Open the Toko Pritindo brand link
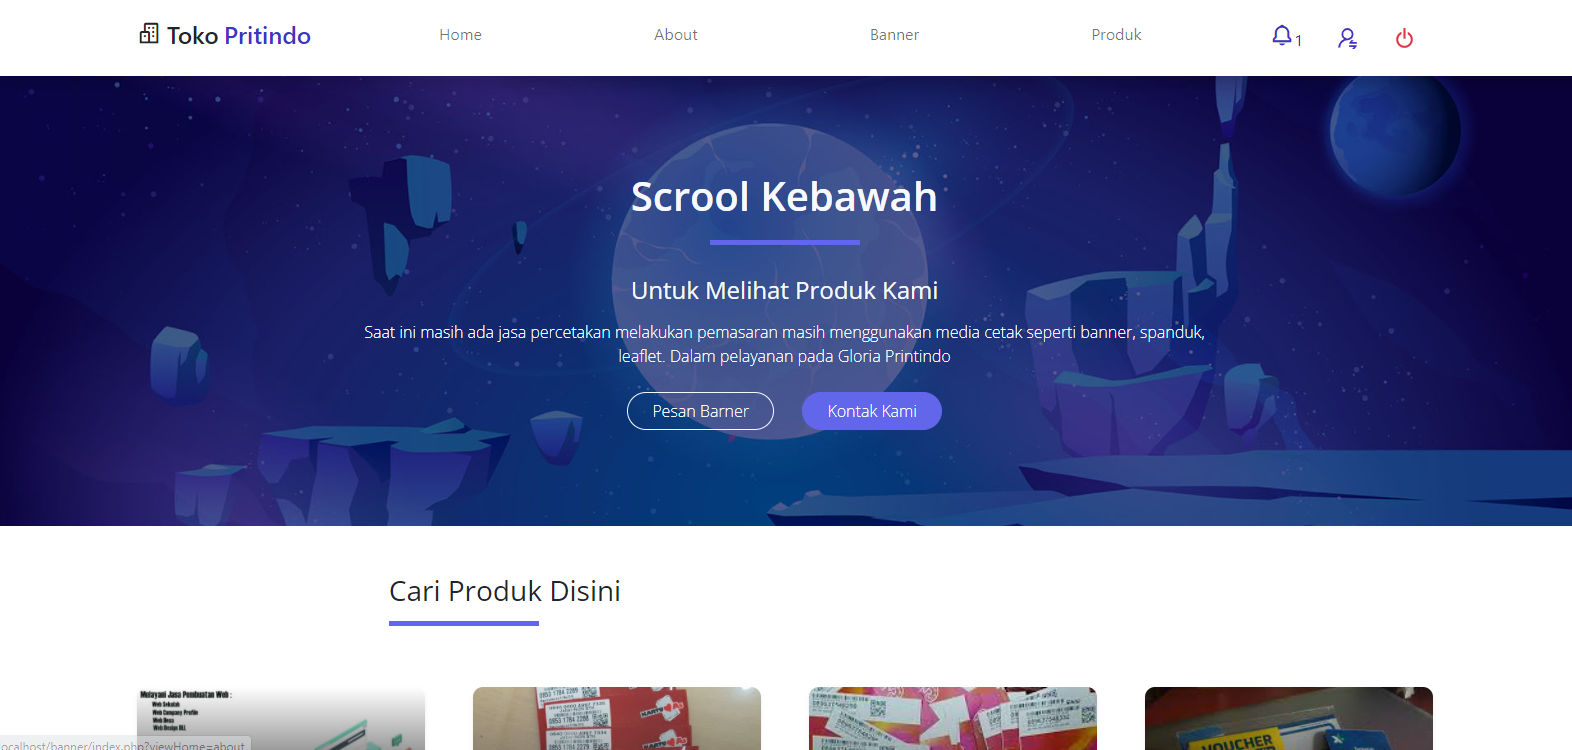 (225, 35)
